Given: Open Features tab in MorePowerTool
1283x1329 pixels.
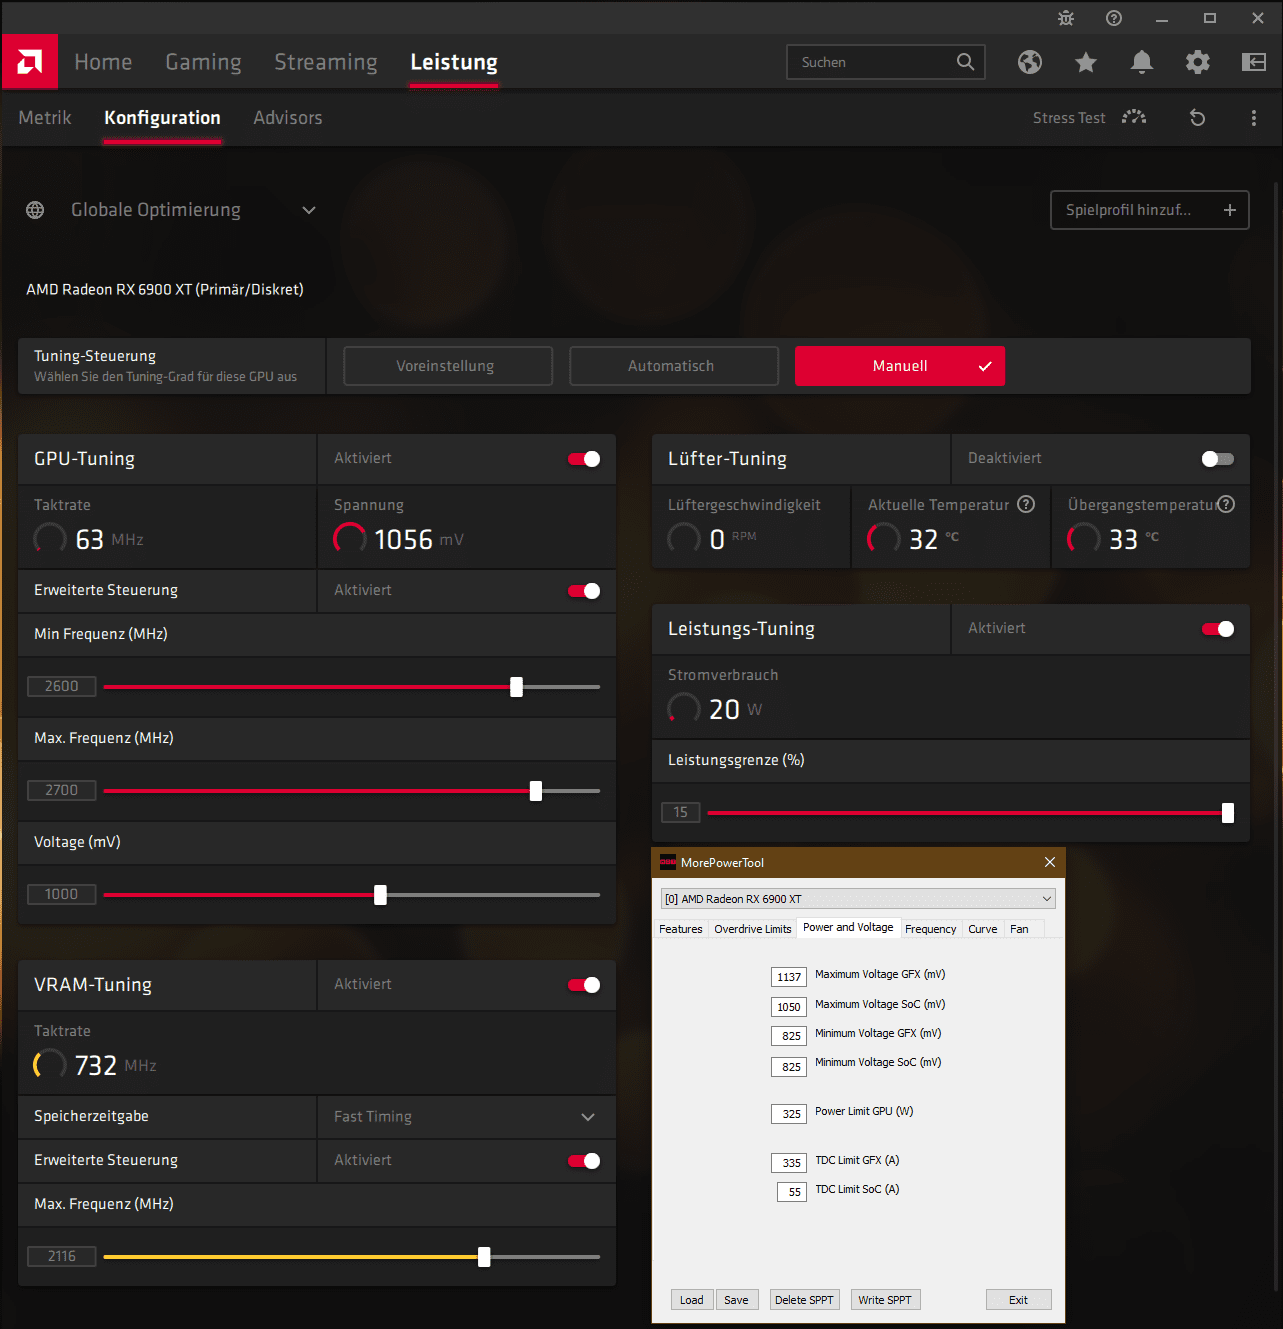Looking at the screenshot, I should click(x=681, y=929).
